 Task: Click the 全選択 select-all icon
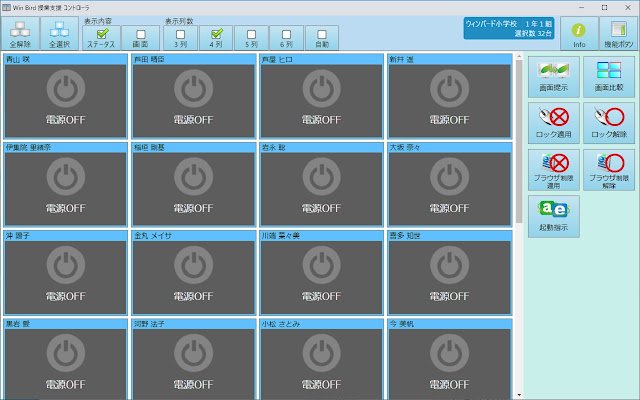59,33
